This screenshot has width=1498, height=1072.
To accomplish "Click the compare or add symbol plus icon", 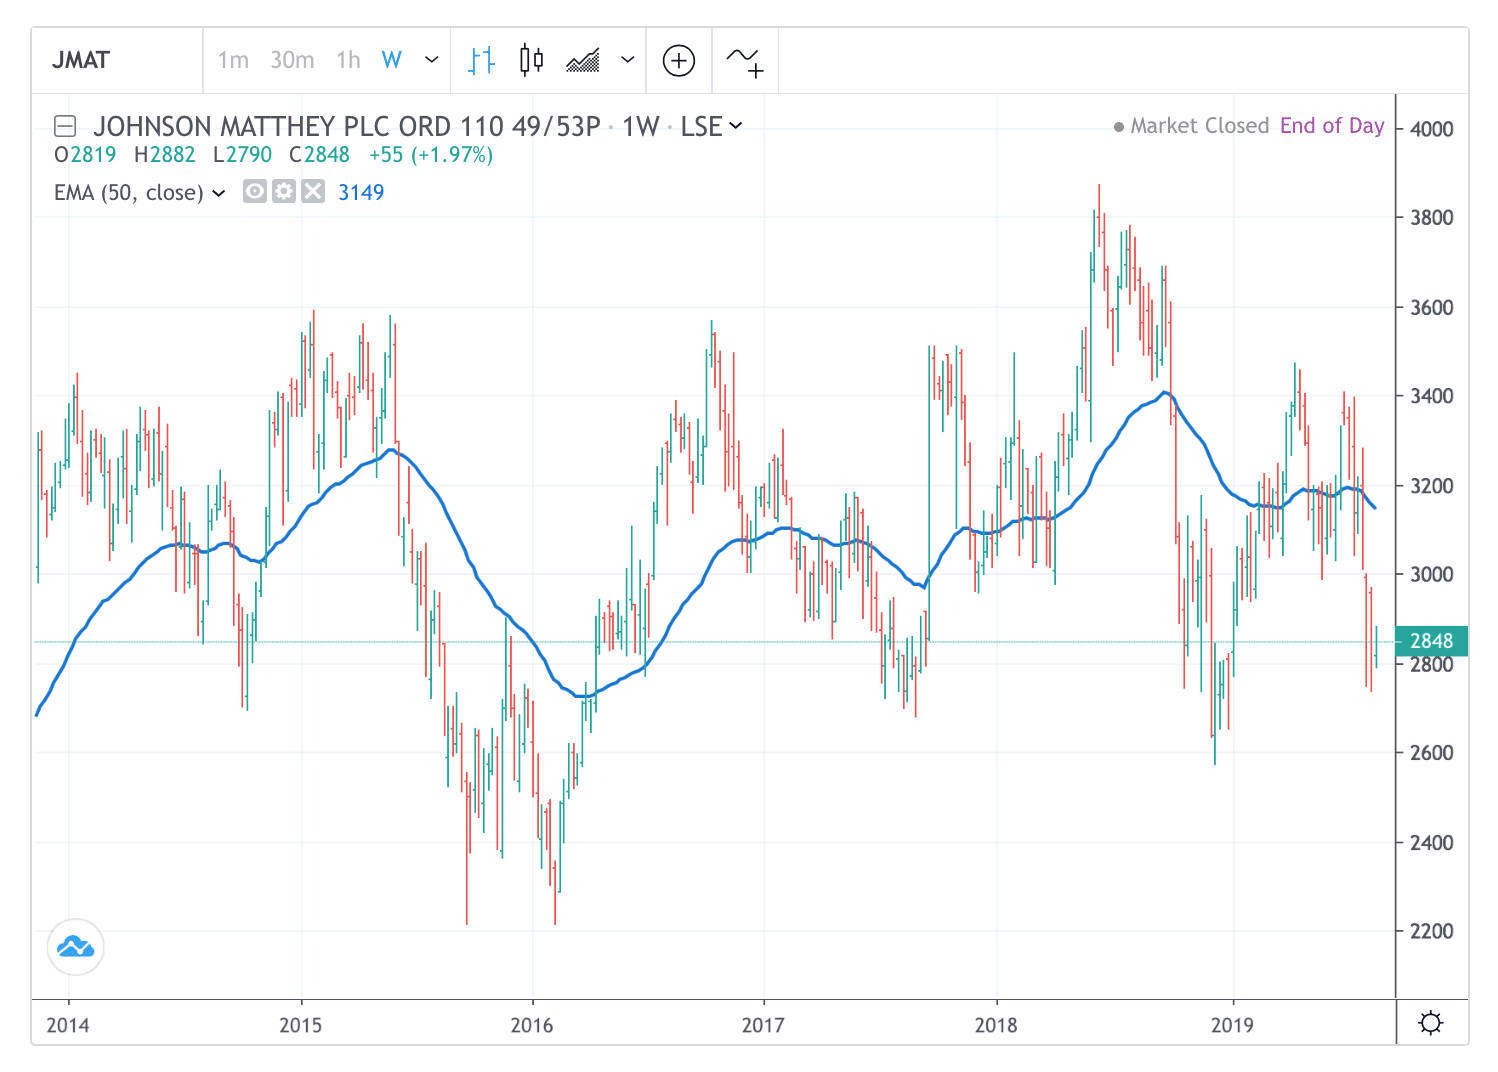I will coord(679,61).
